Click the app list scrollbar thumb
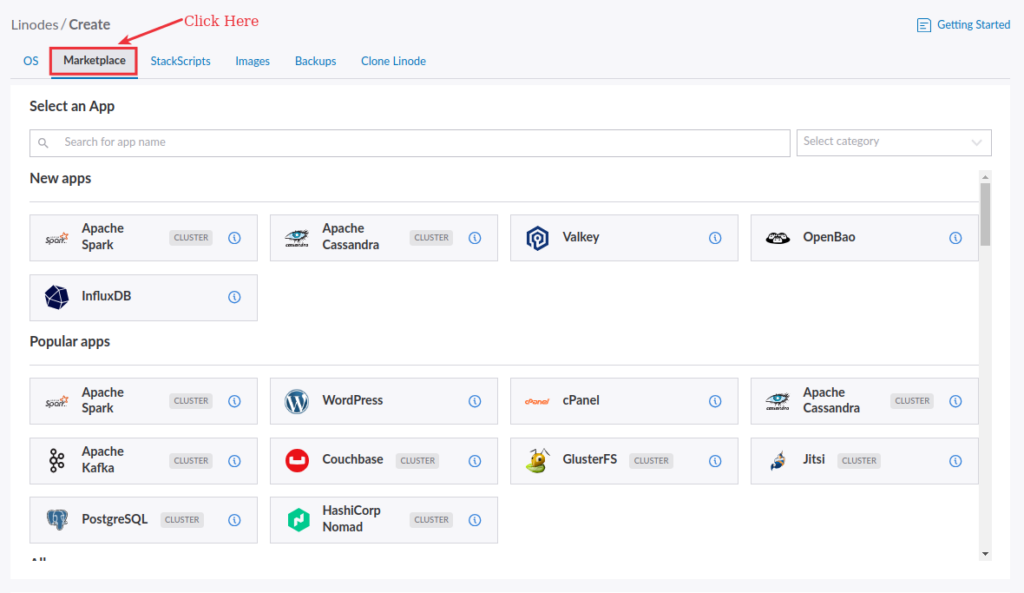 (985, 214)
